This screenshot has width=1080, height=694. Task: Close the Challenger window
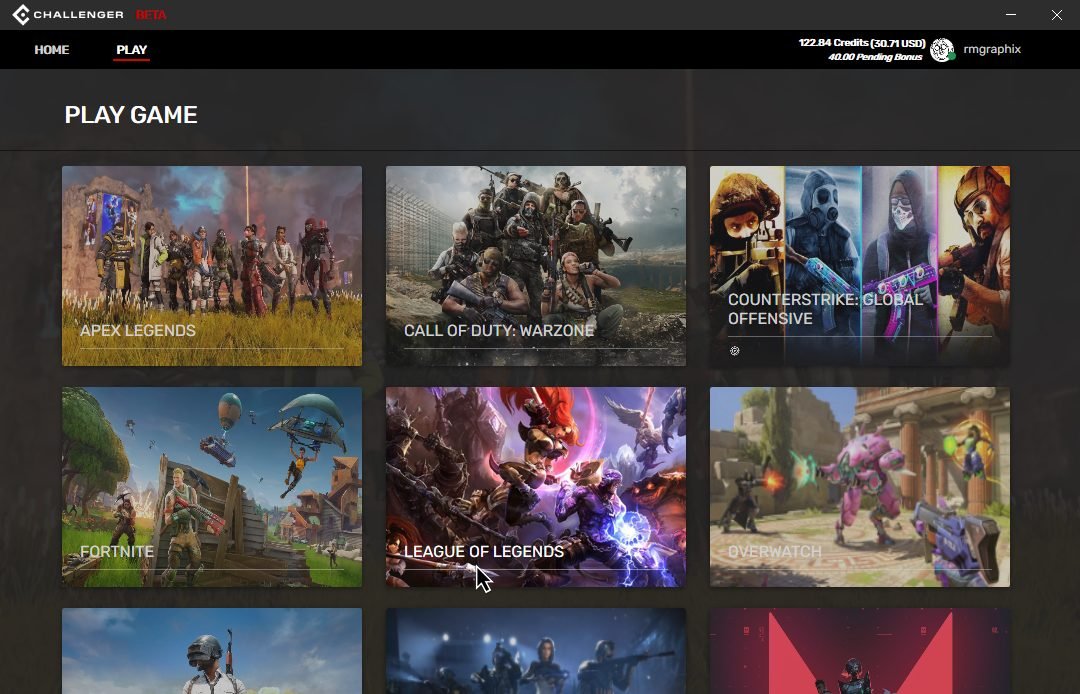coord(1057,14)
